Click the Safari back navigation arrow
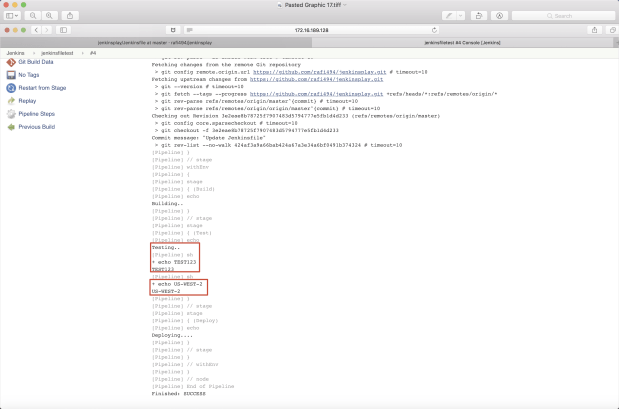 coord(36,30)
